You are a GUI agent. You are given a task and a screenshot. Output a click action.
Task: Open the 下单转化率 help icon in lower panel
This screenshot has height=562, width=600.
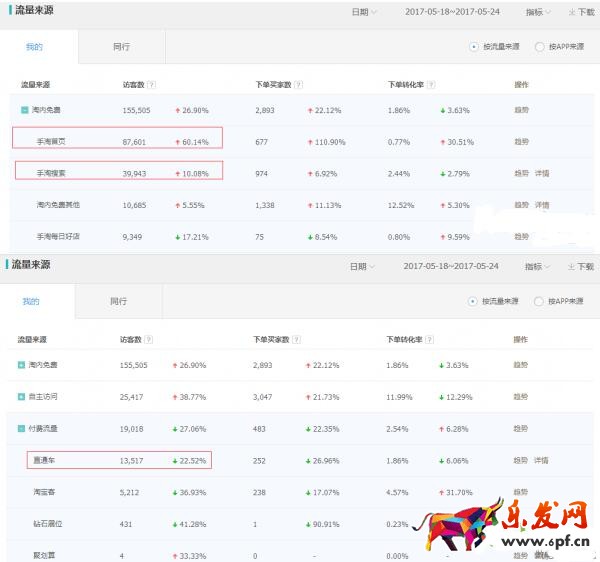pyautogui.click(x=429, y=339)
